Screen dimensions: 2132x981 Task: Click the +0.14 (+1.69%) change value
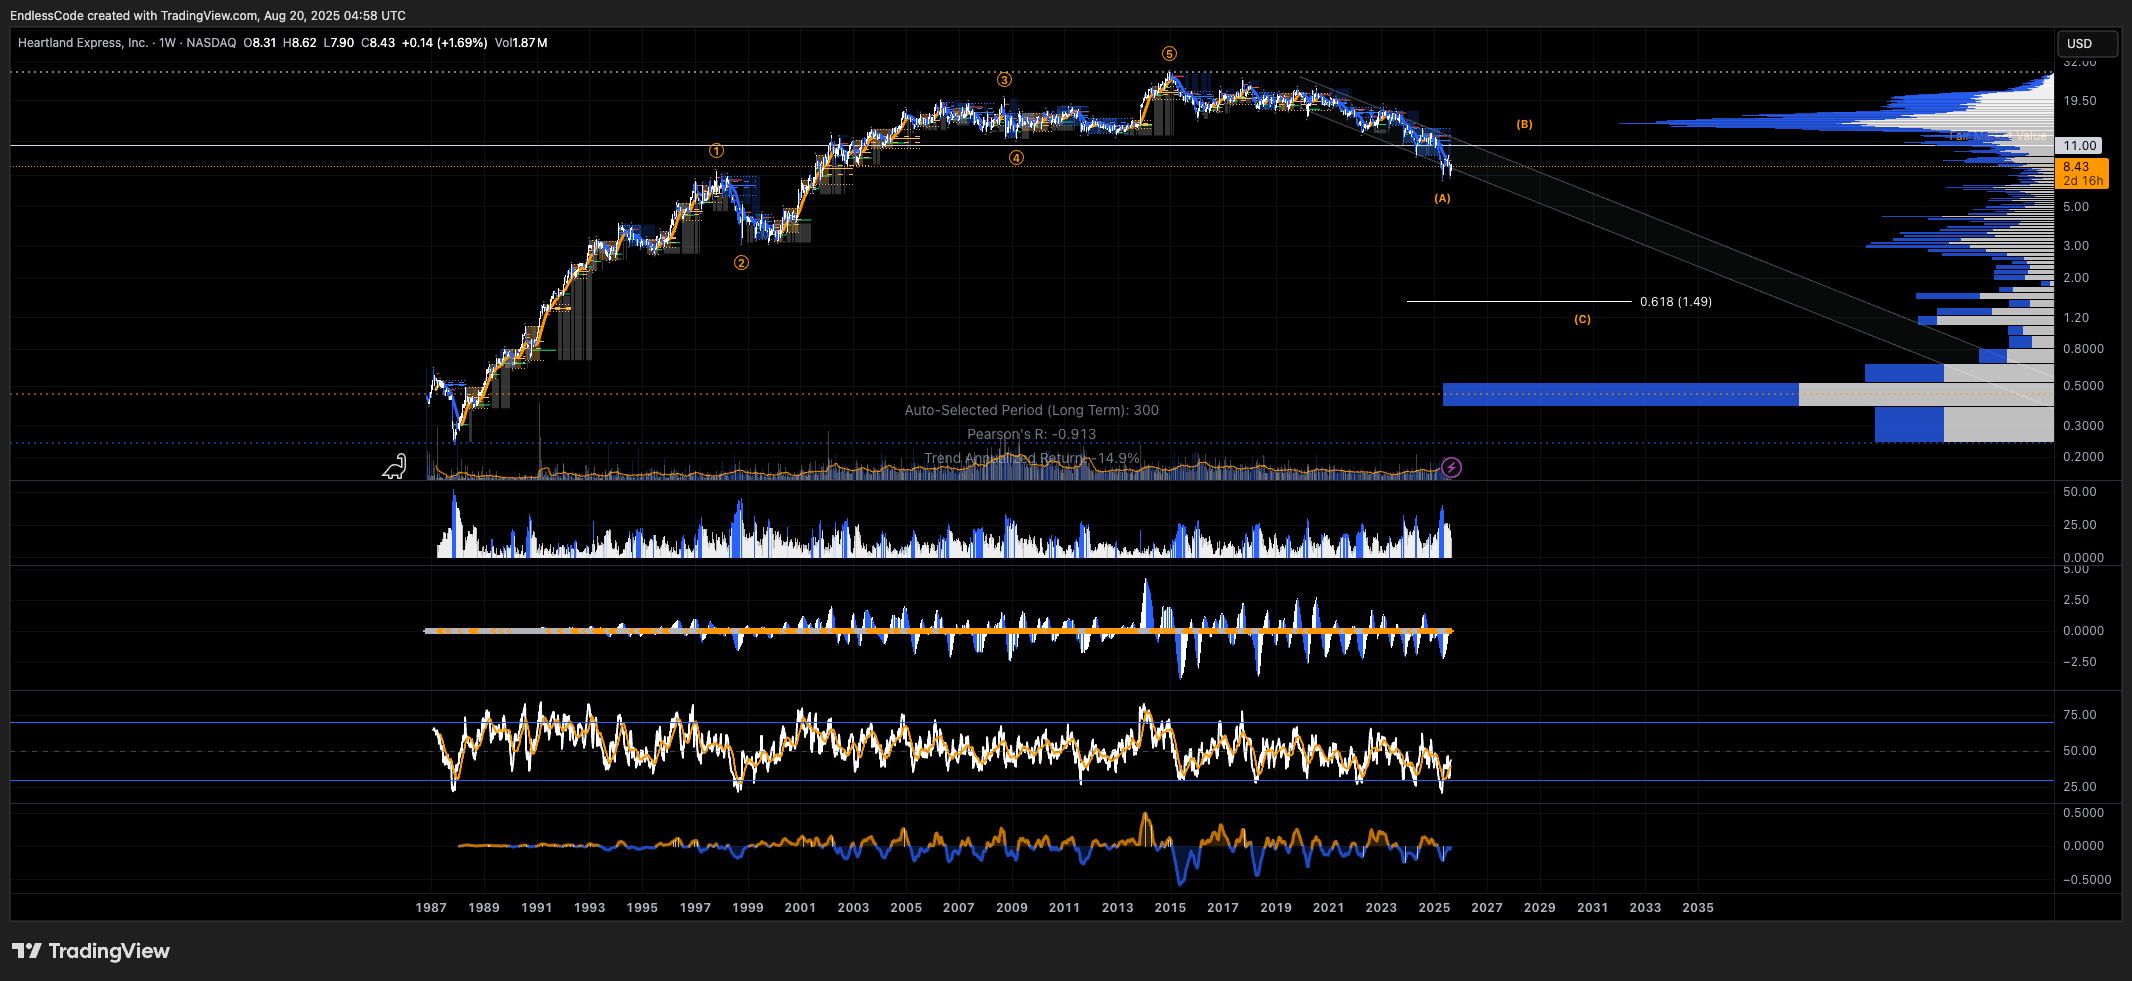coord(445,43)
